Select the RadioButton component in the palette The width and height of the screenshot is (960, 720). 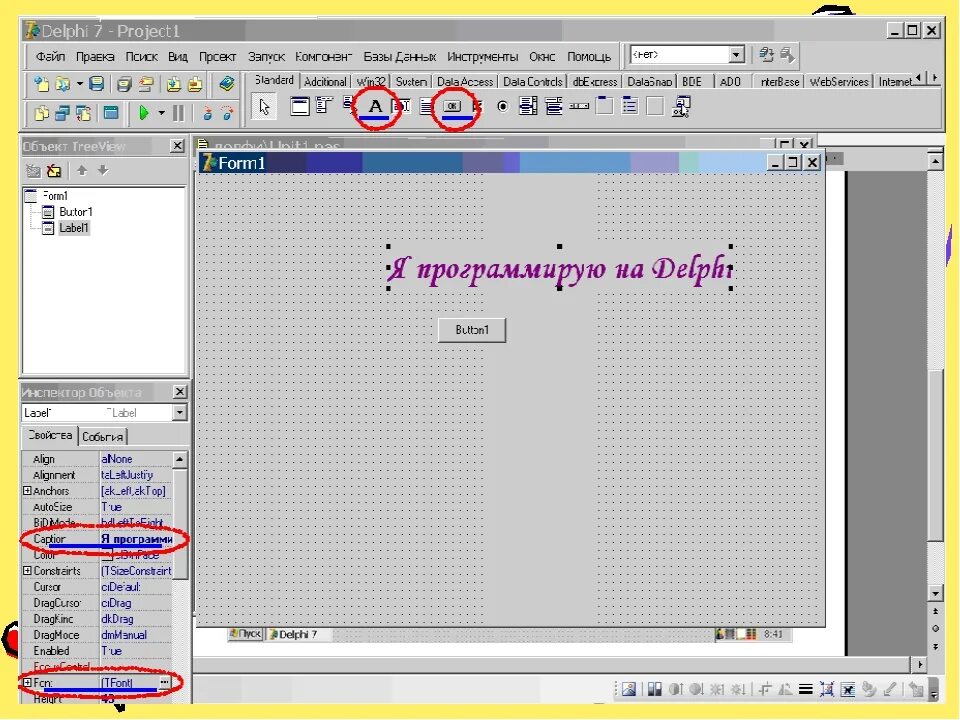pos(503,107)
